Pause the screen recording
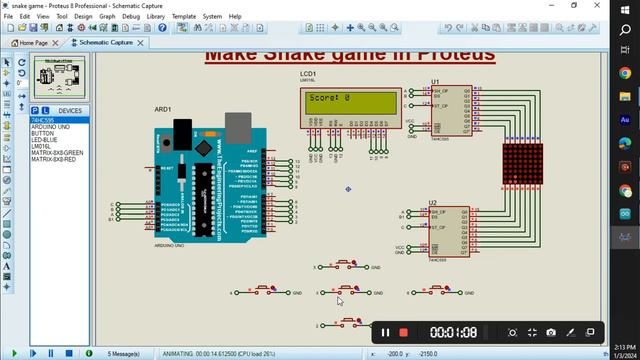The image size is (640, 360). pyautogui.click(x=385, y=333)
